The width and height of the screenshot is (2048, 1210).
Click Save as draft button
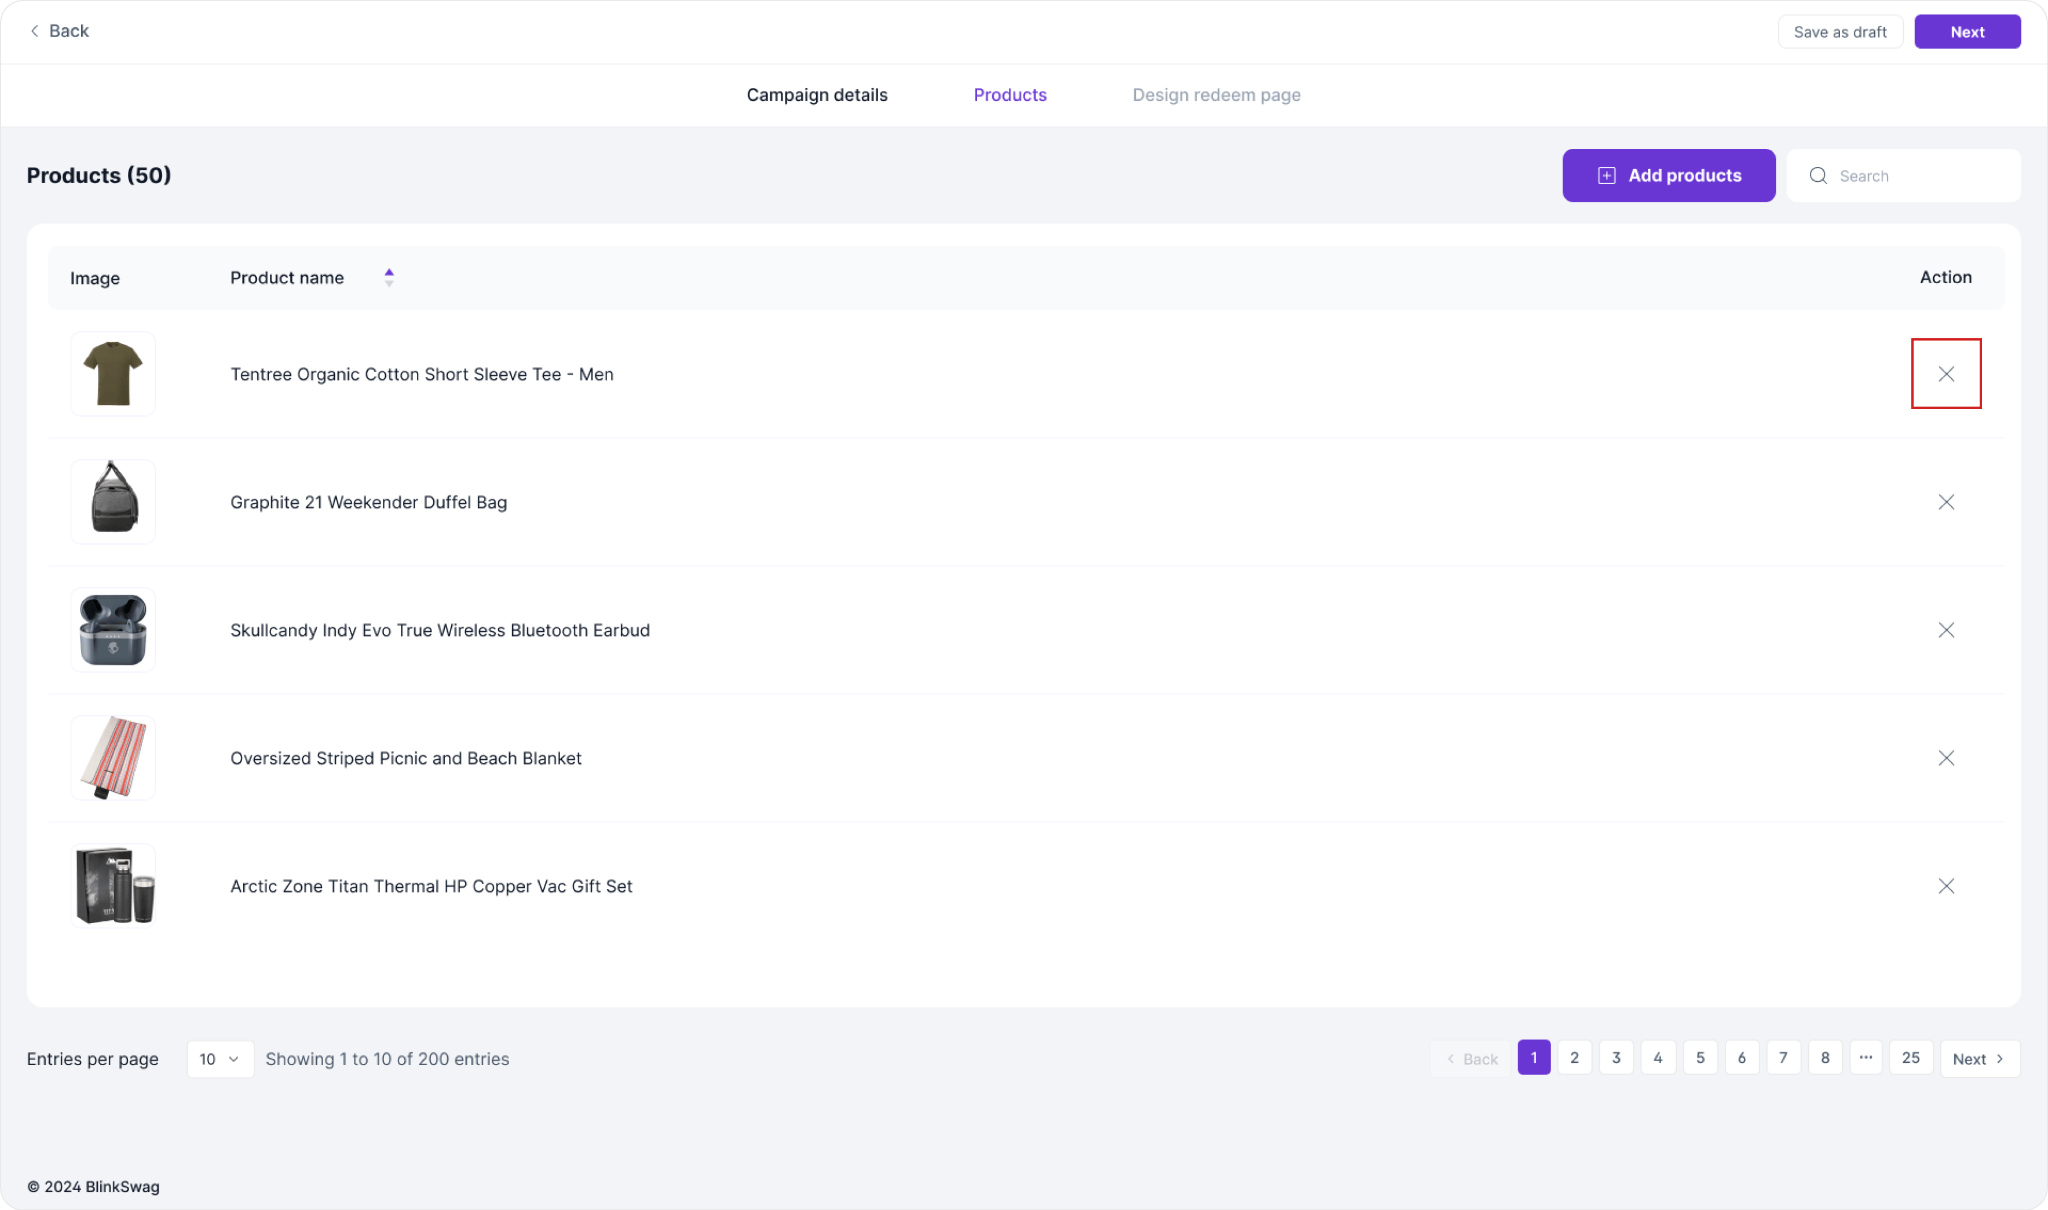point(1841,30)
